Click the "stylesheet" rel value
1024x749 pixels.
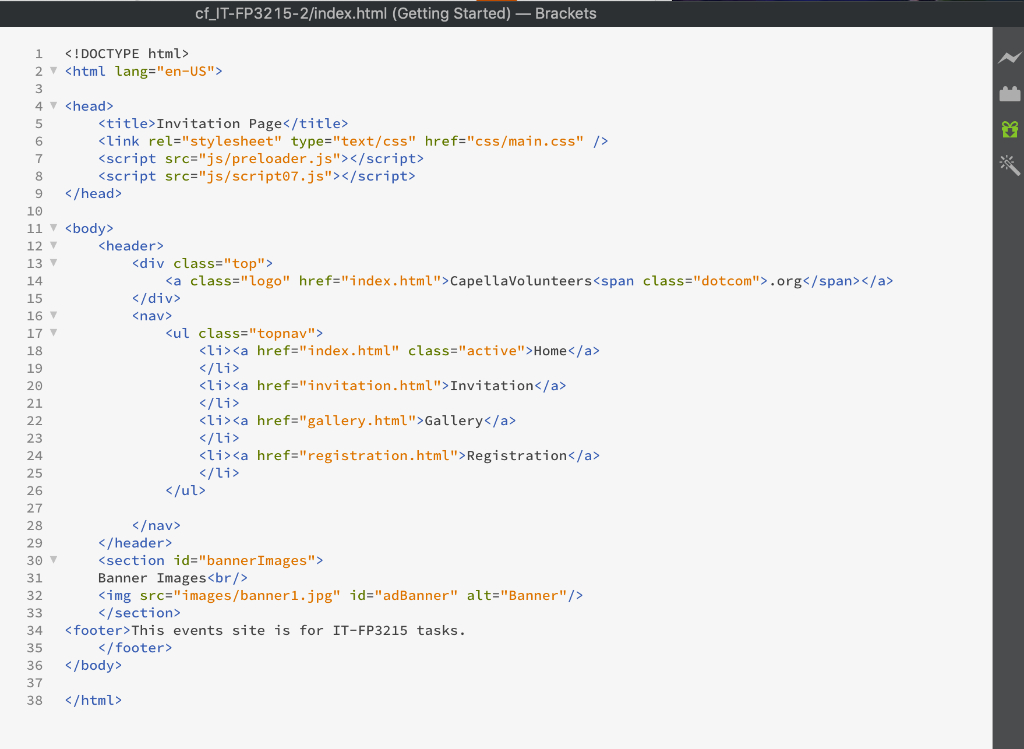tap(232, 141)
